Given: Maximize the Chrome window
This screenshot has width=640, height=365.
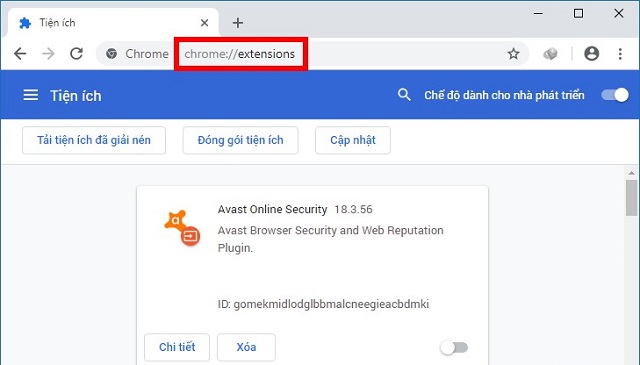Looking at the screenshot, I should (578, 13).
